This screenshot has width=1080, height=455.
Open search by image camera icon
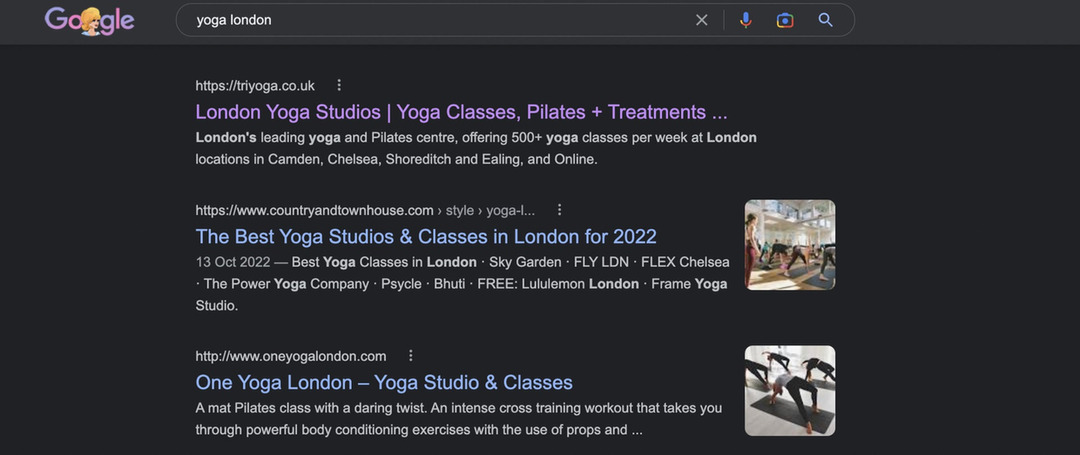coord(785,21)
